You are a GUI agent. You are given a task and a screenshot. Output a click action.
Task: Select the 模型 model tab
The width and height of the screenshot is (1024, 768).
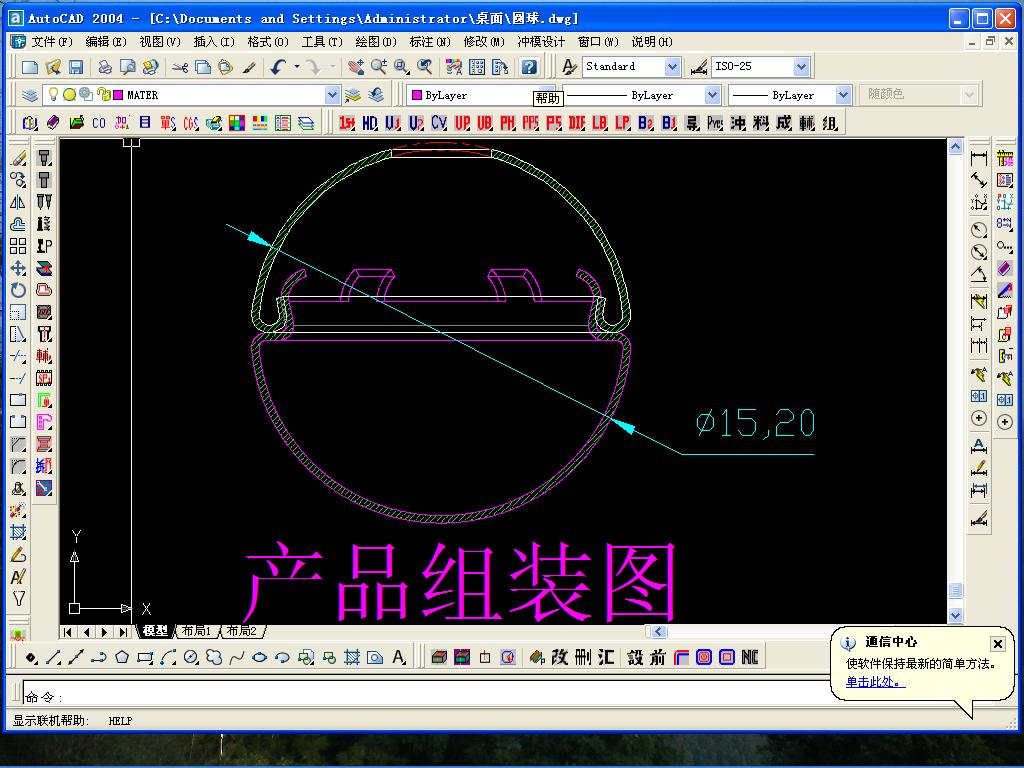click(155, 632)
